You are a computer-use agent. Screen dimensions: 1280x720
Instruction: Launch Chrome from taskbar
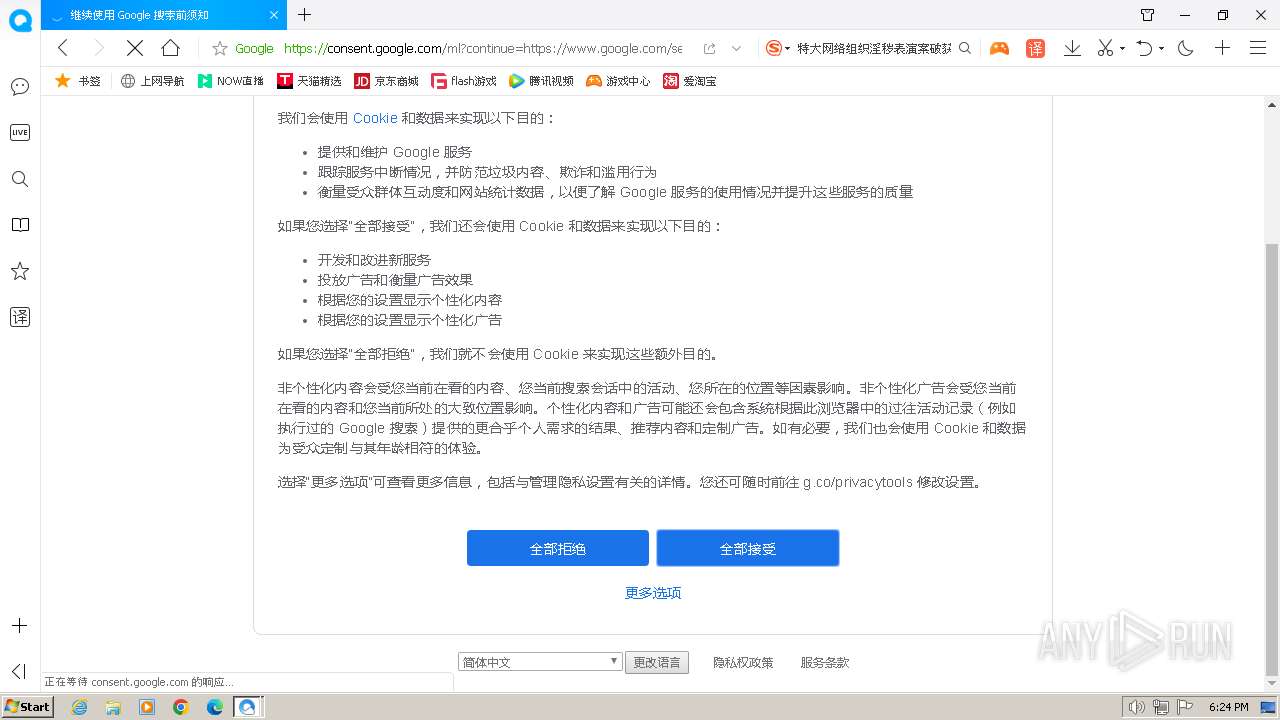click(x=181, y=707)
